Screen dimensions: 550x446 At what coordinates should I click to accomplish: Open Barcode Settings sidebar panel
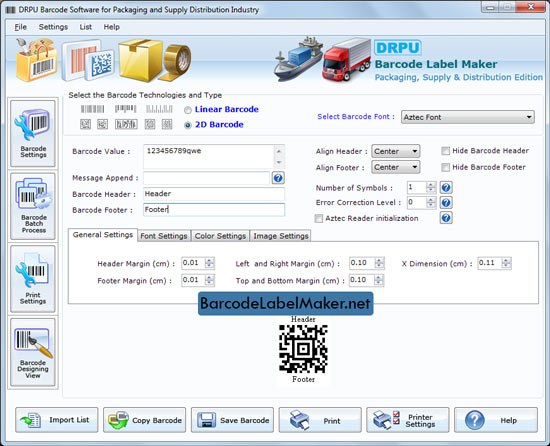pos(33,133)
